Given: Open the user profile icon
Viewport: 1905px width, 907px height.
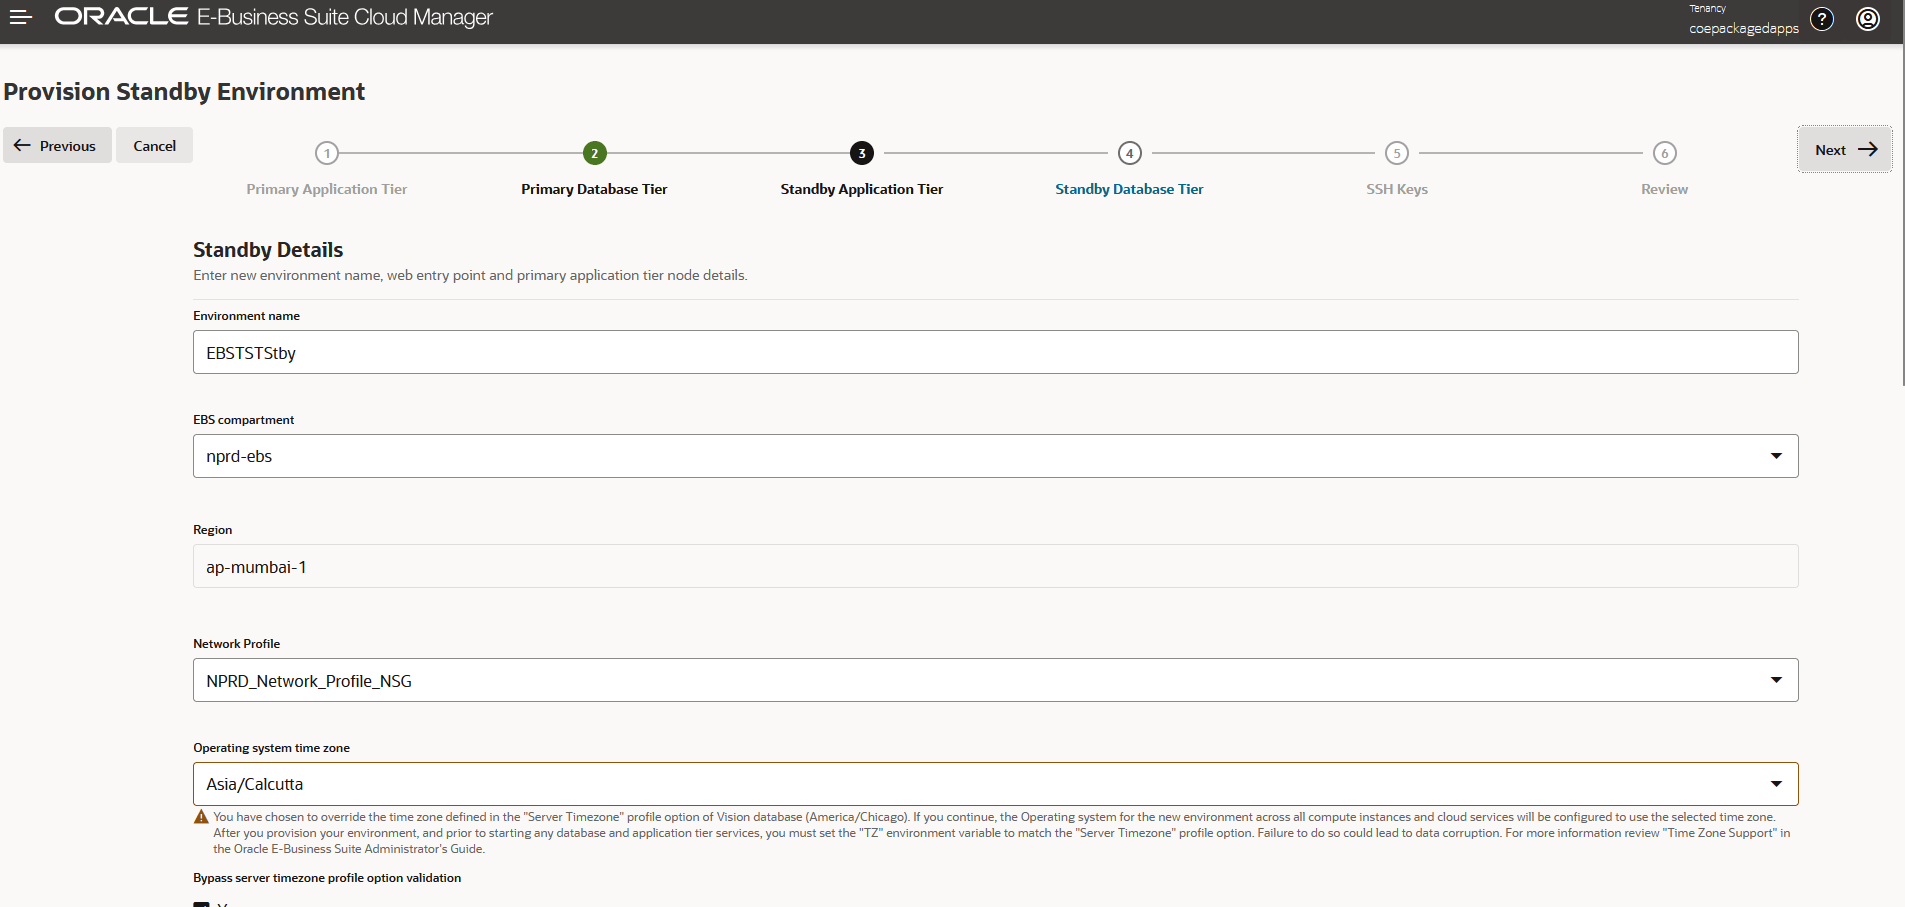Looking at the screenshot, I should [1868, 19].
